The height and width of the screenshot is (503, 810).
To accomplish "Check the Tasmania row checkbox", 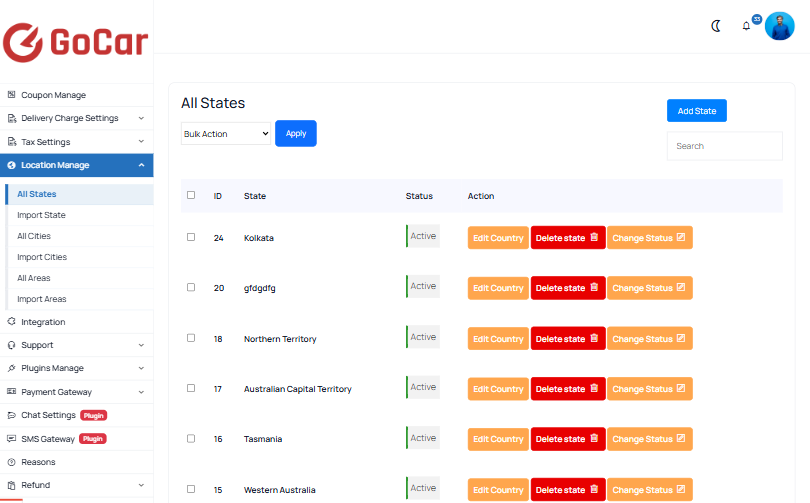I will tap(191, 438).
